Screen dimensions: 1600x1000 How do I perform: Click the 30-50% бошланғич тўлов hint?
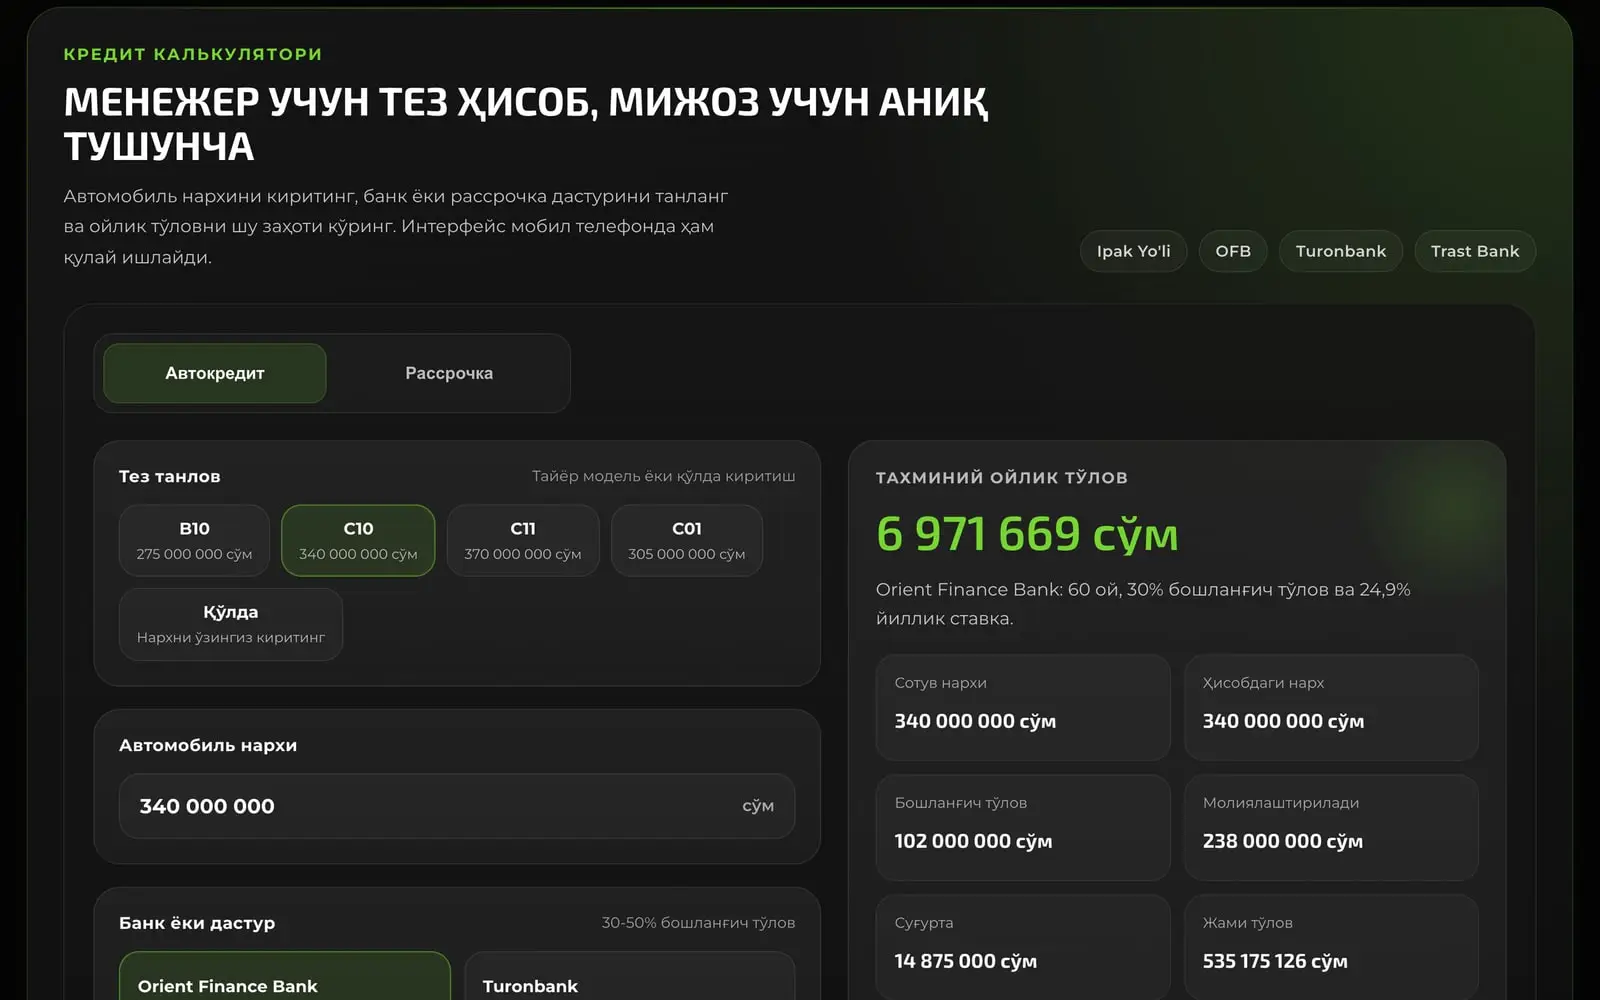[698, 922]
